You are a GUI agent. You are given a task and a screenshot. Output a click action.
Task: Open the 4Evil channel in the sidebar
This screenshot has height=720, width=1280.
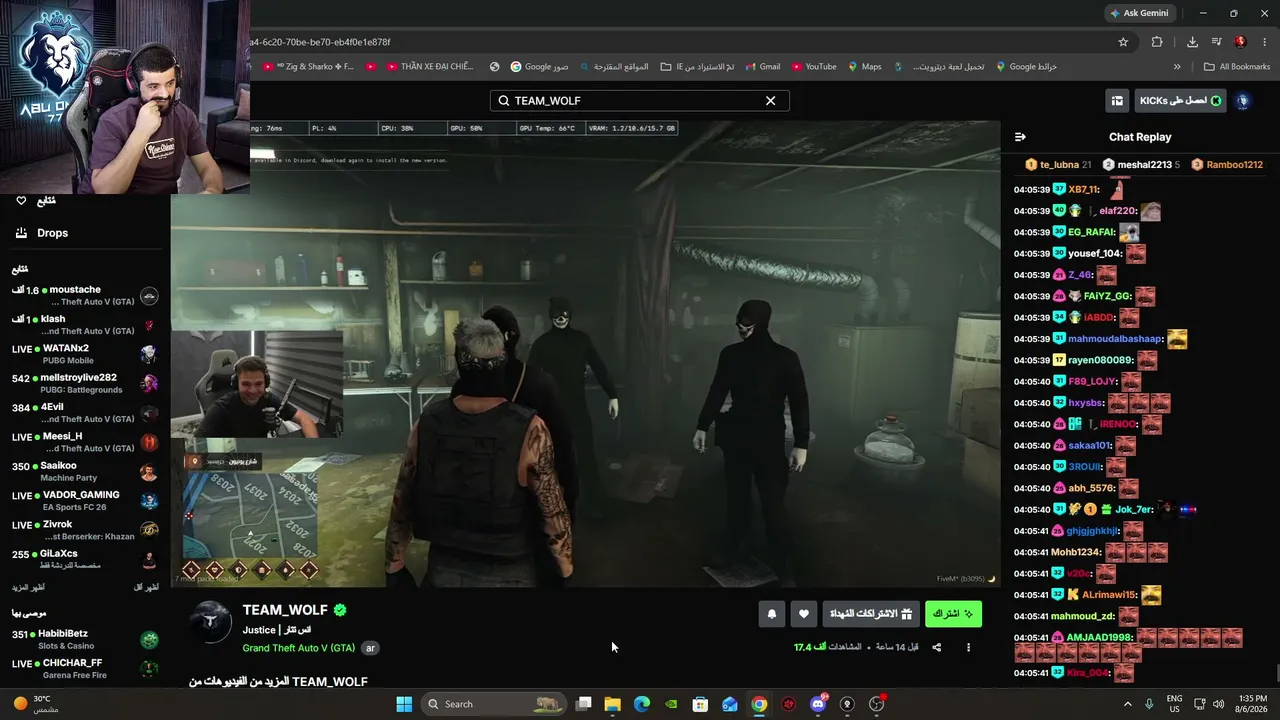click(85, 413)
